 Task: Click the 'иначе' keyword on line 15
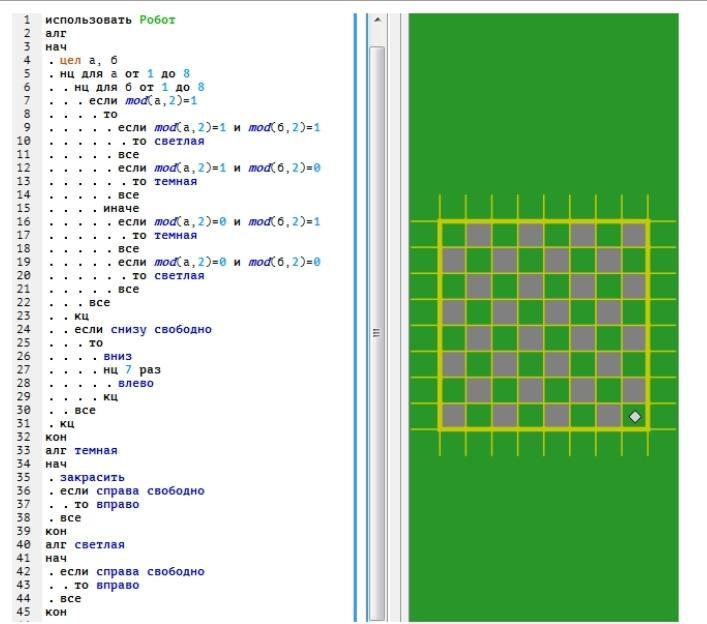point(119,208)
